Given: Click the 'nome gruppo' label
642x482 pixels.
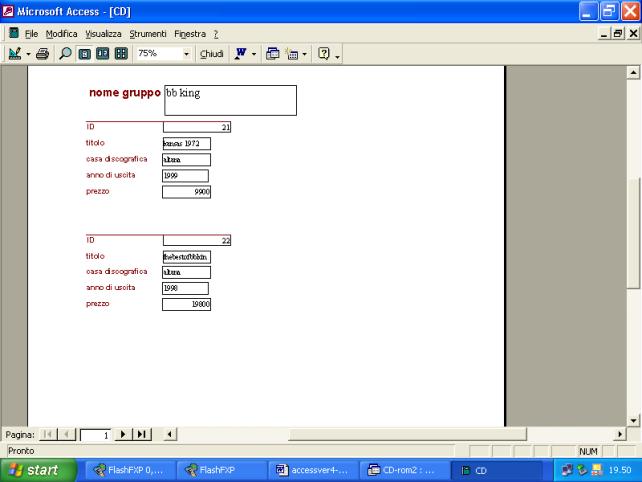Looking at the screenshot, I should [125, 93].
